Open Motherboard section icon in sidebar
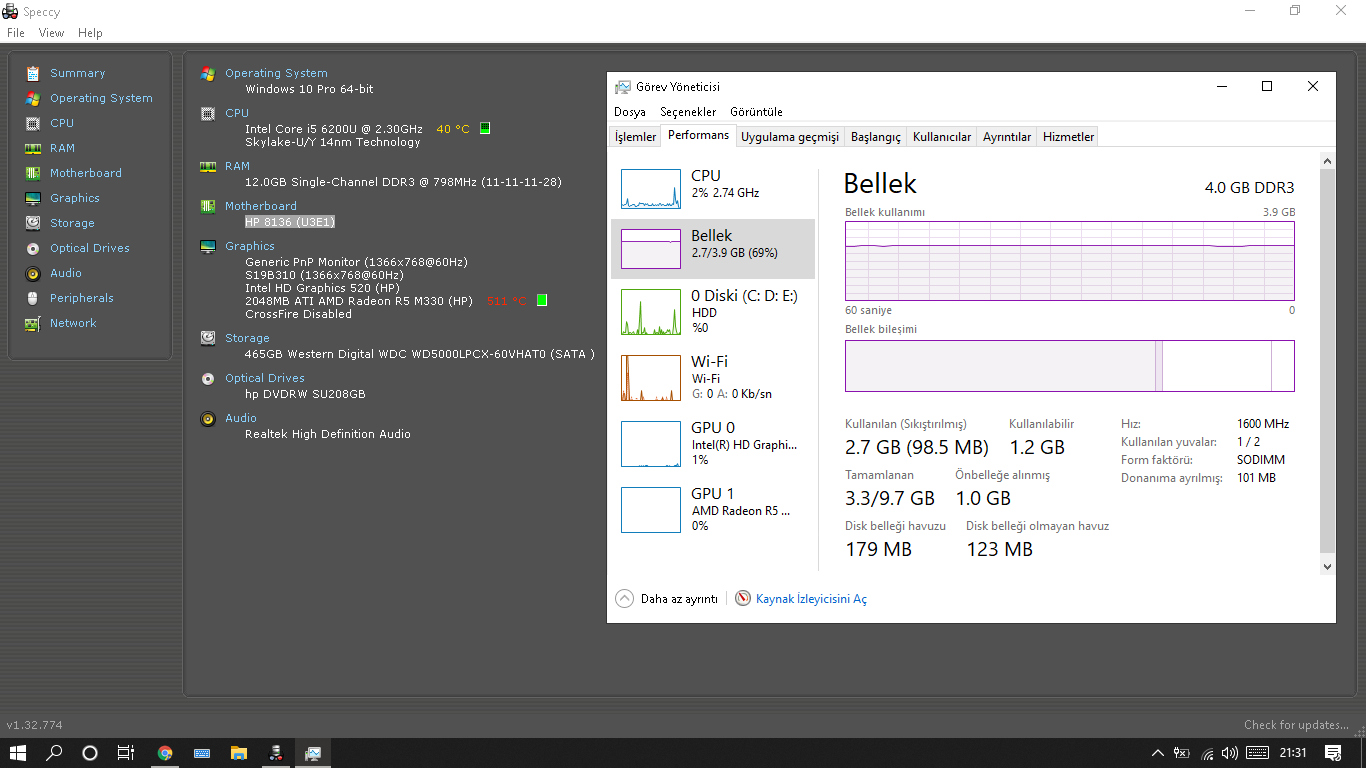The height and width of the screenshot is (768, 1366). coord(33,173)
